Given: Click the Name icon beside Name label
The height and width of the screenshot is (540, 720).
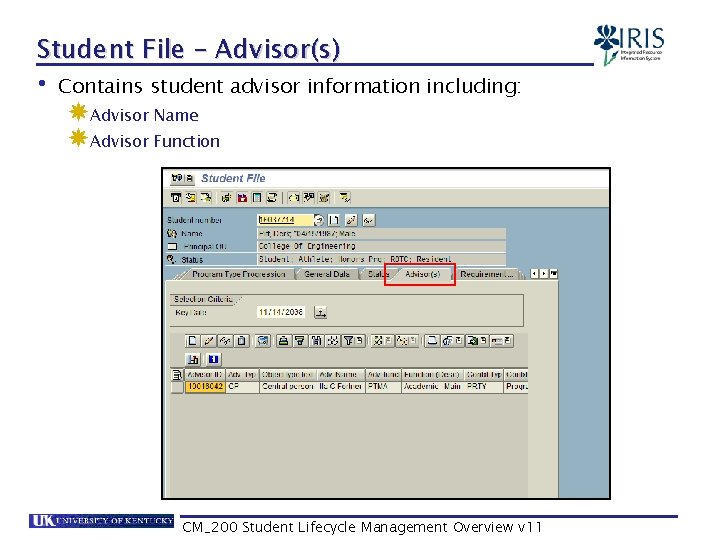Looking at the screenshot, I should 172,233.
